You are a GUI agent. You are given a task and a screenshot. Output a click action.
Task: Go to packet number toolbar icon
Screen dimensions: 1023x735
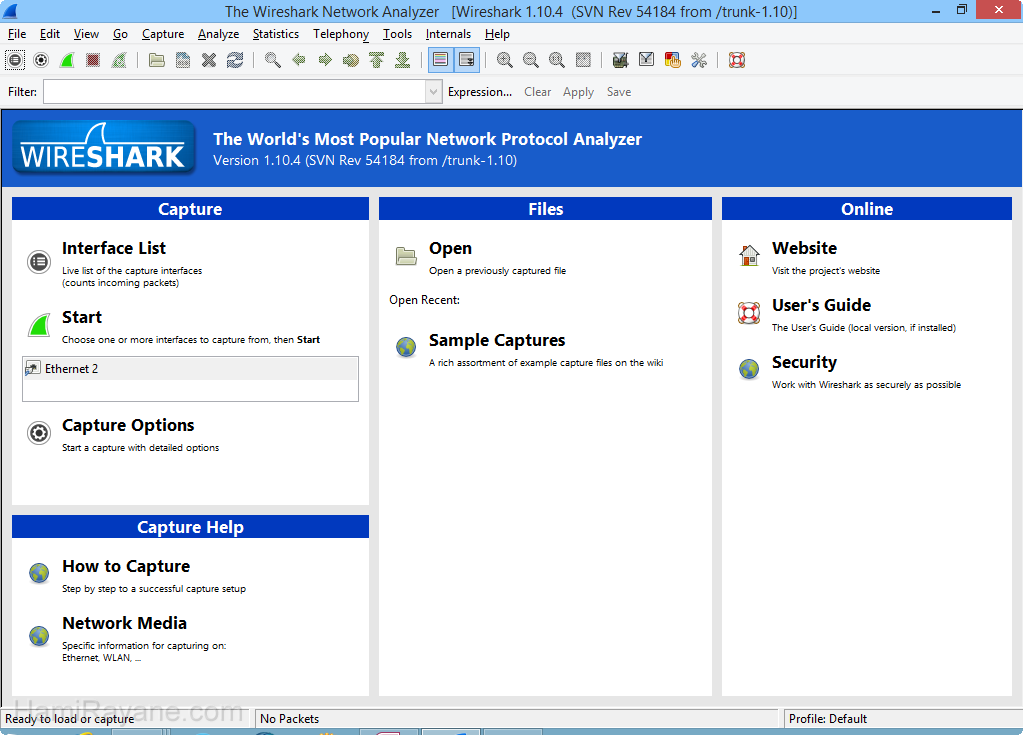[x=351, y=60]
